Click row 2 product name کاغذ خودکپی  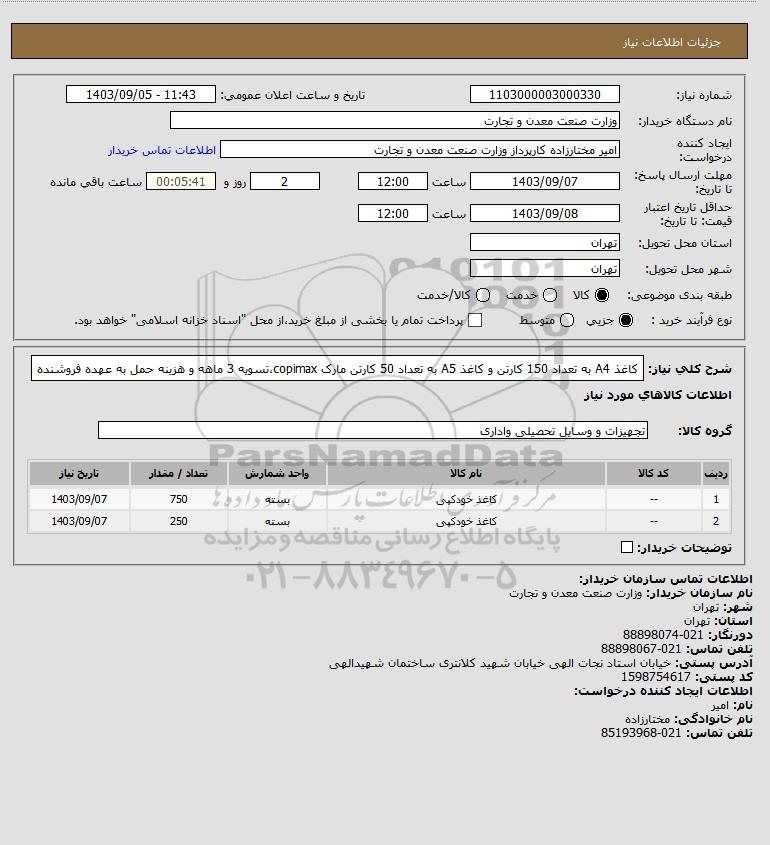pos(466,522)
